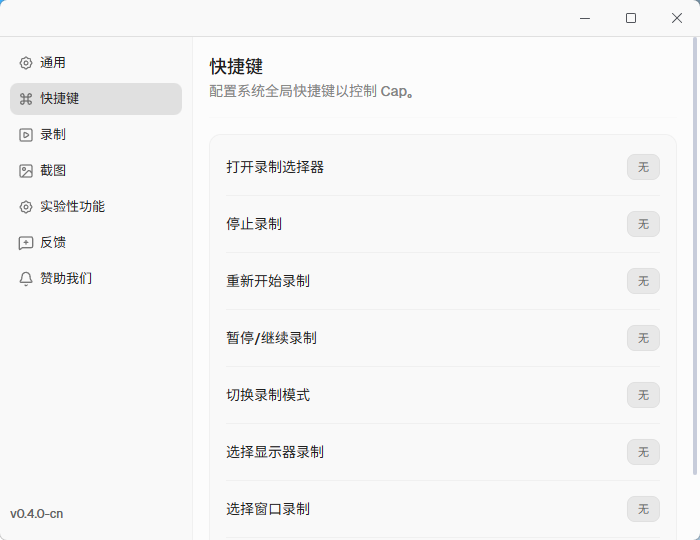Open the 截图 settings page

tap(96, 171)
